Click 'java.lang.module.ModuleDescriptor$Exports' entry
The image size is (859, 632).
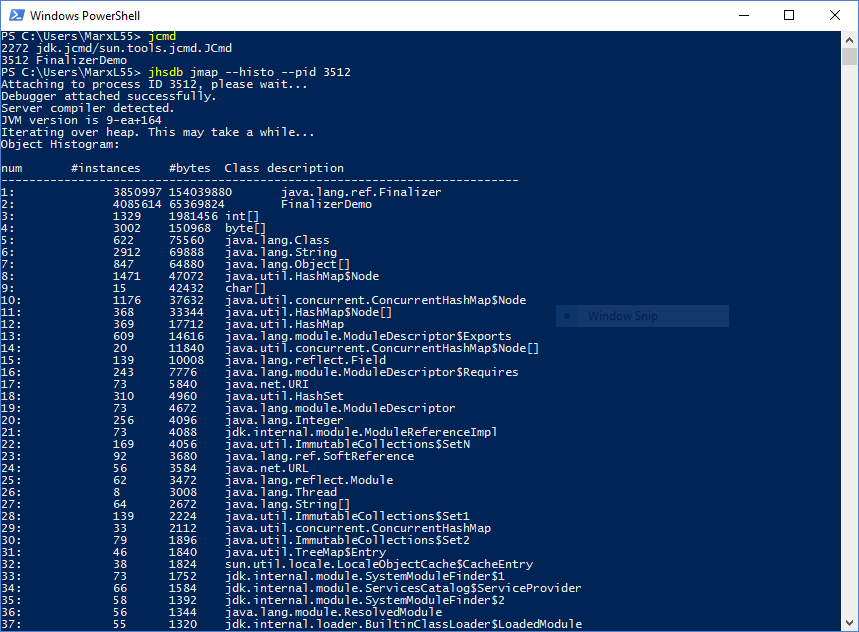point(368,336)
